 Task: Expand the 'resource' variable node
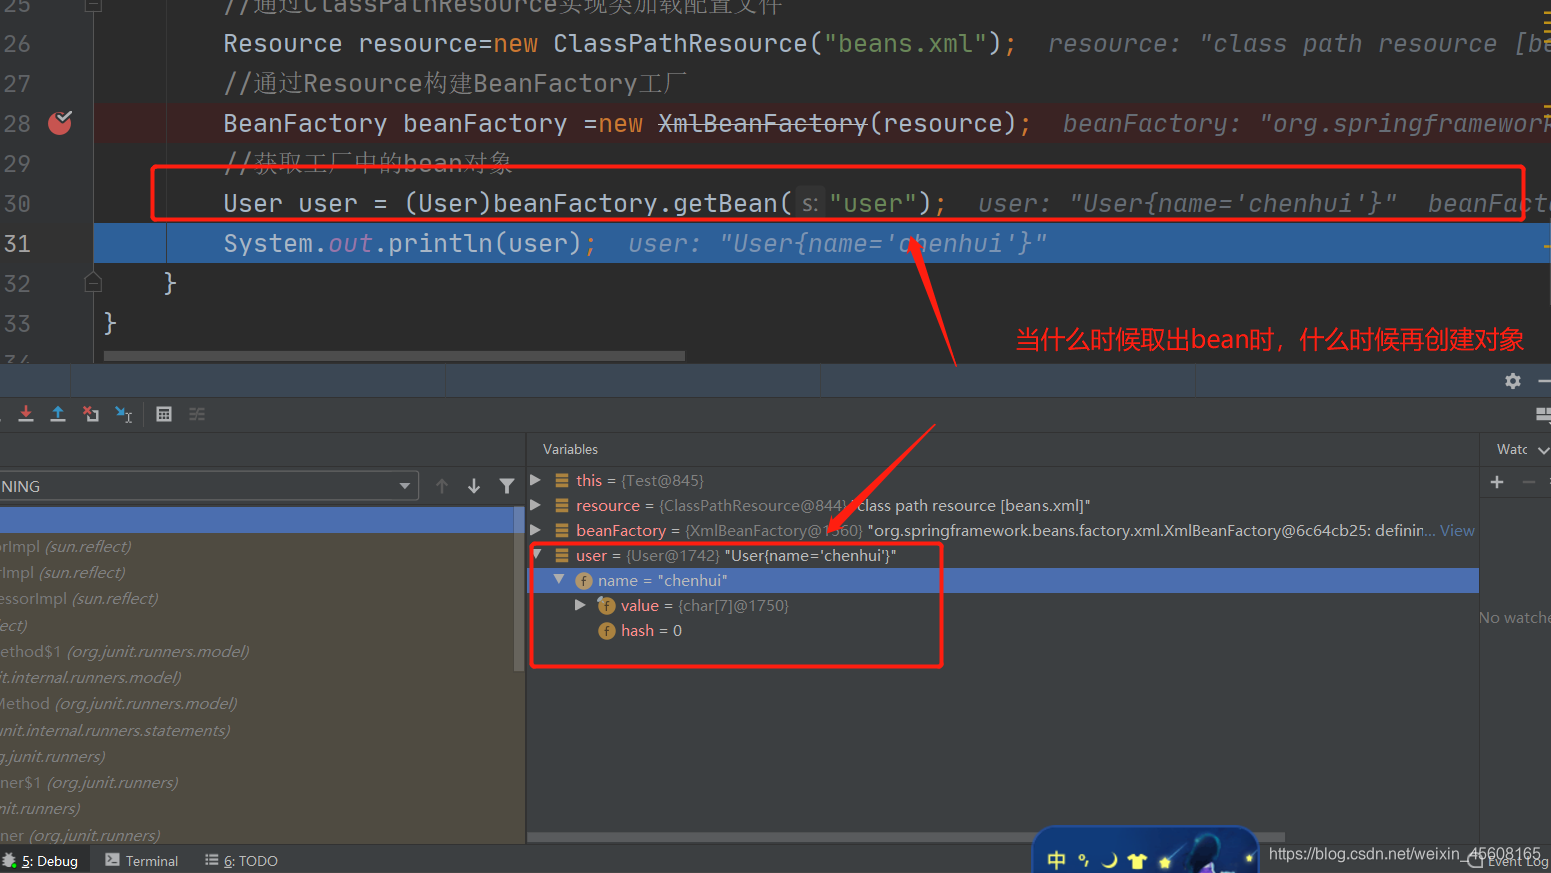(536, 505)
